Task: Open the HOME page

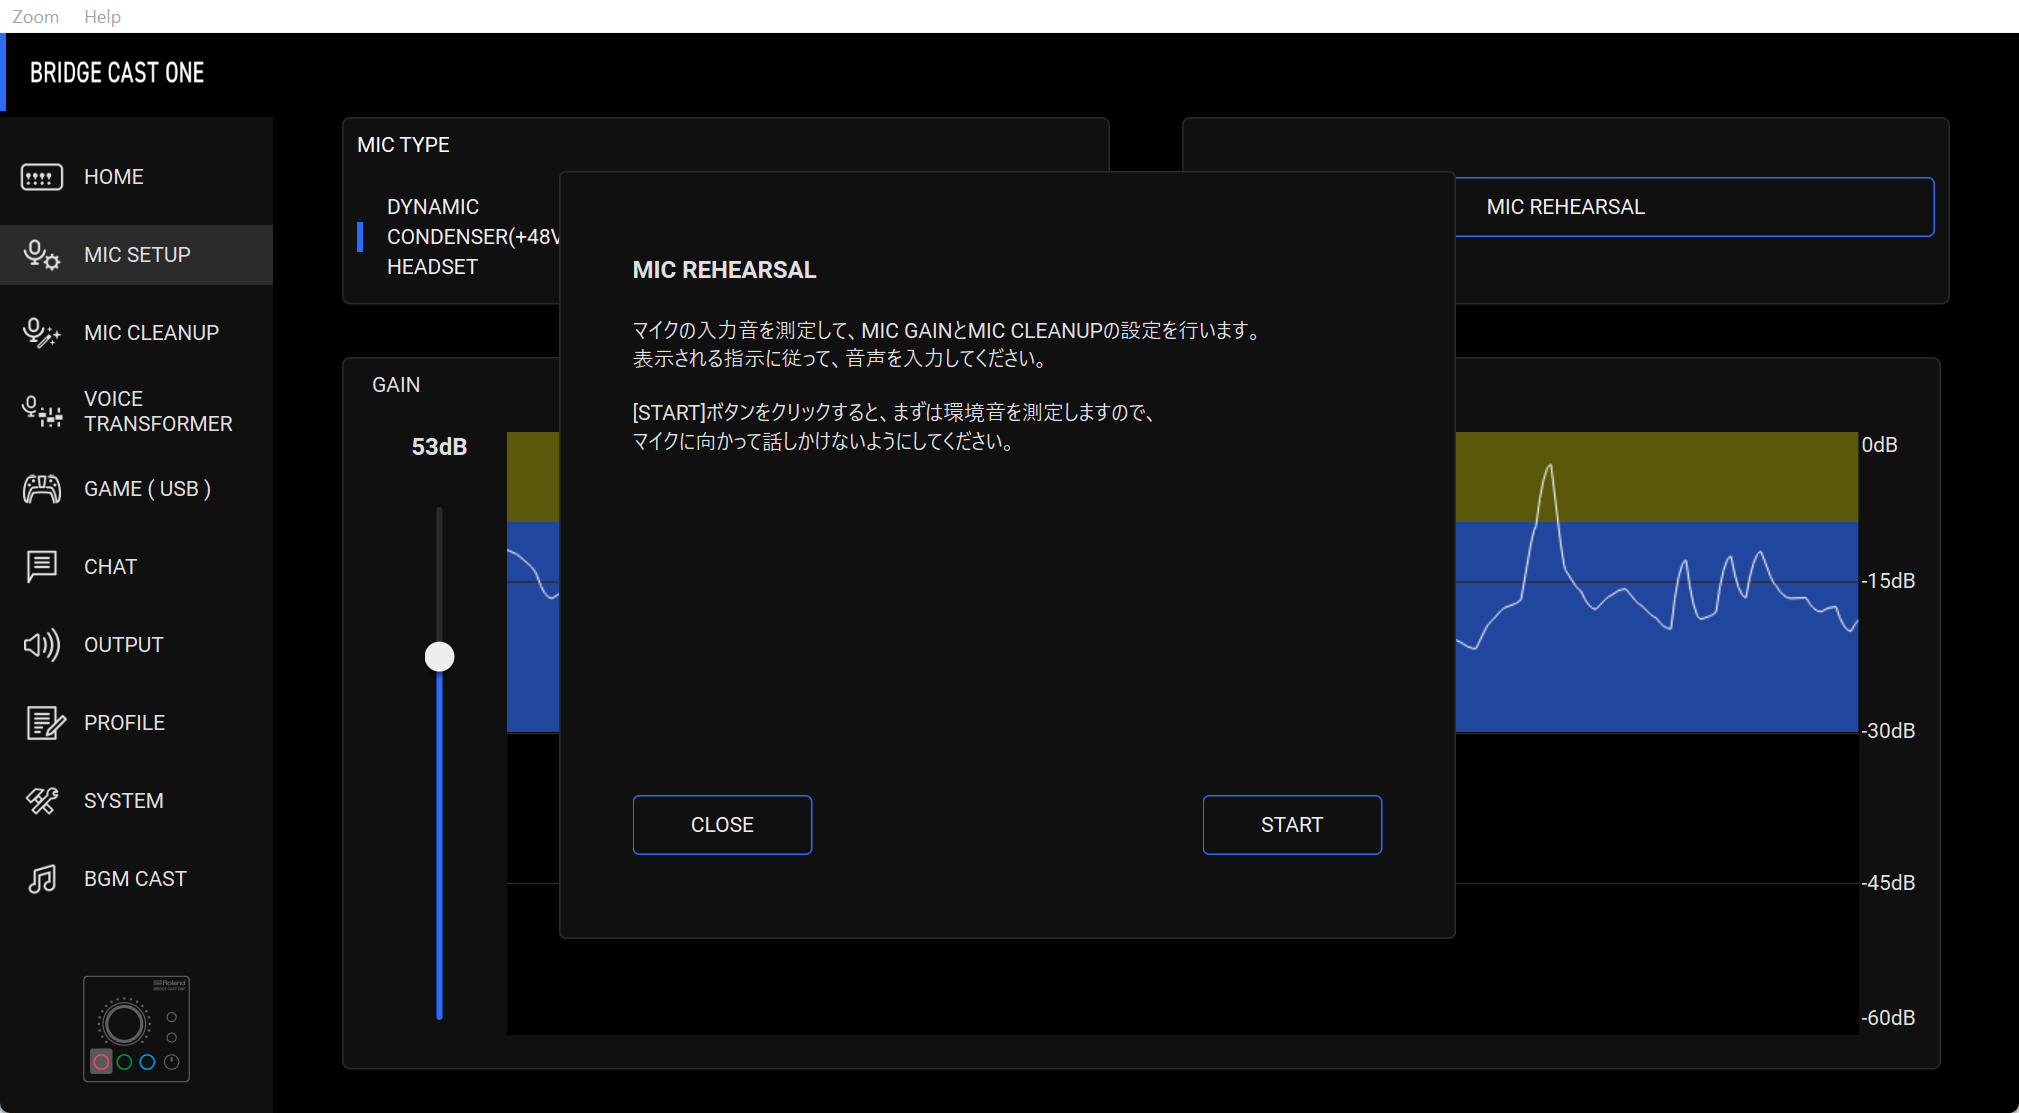Action: click(x=136, y=177)
